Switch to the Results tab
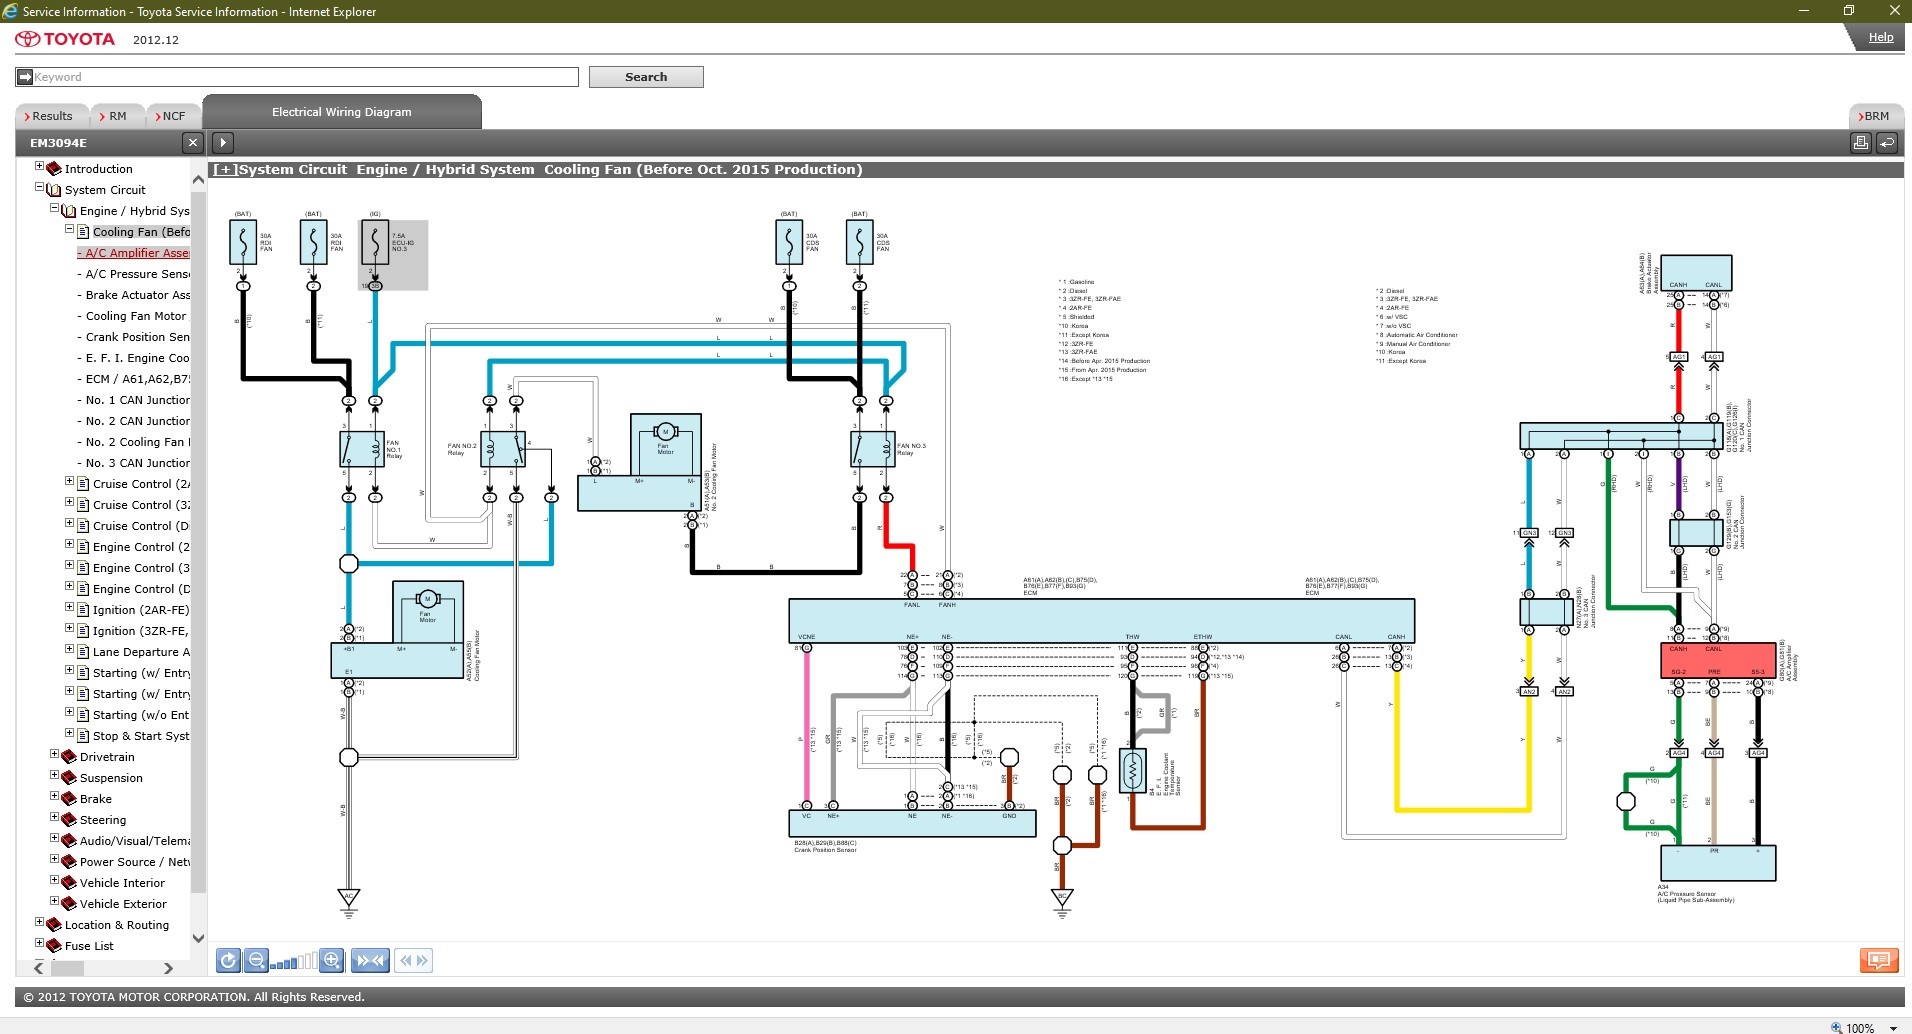This screenshot has height=1034, width=1912. 51,116
